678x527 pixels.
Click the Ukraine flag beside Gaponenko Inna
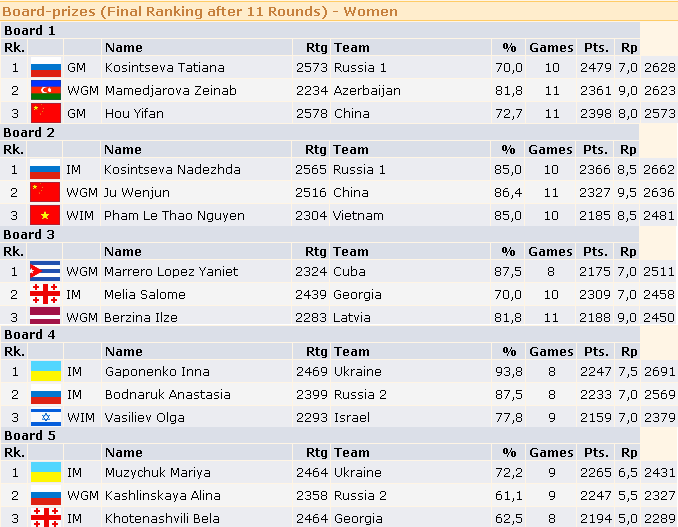pos(46,373)
